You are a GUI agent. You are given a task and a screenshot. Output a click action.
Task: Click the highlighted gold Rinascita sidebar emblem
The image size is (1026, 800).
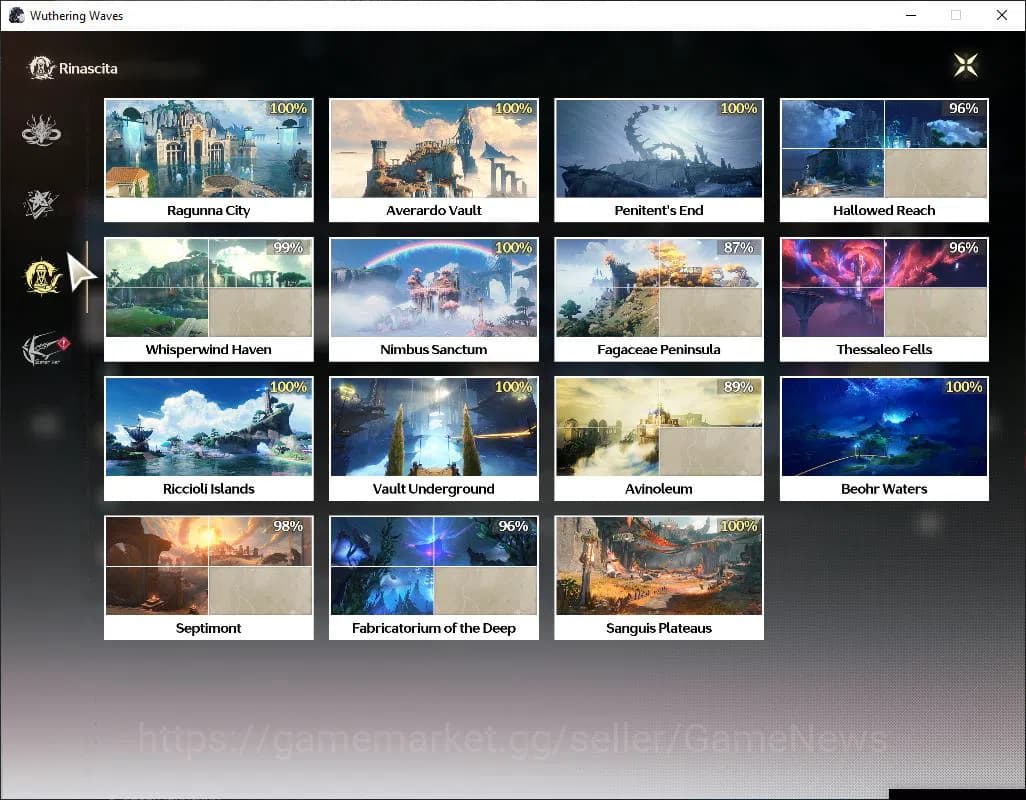click(43, 277)
